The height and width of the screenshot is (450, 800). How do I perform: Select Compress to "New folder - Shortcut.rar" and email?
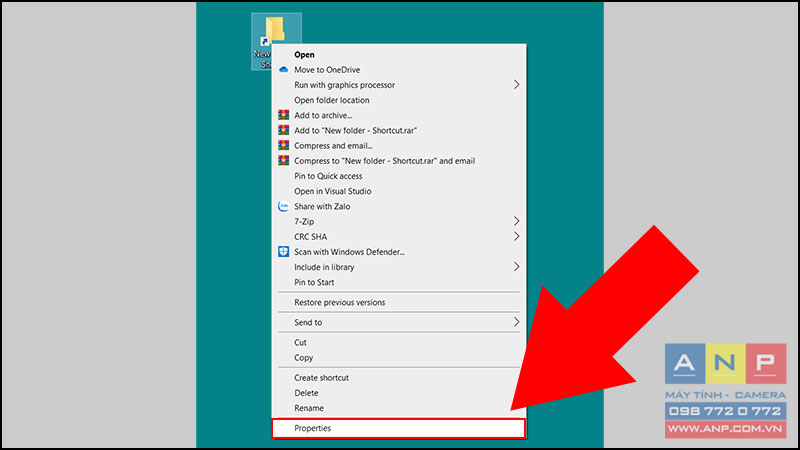398,161
